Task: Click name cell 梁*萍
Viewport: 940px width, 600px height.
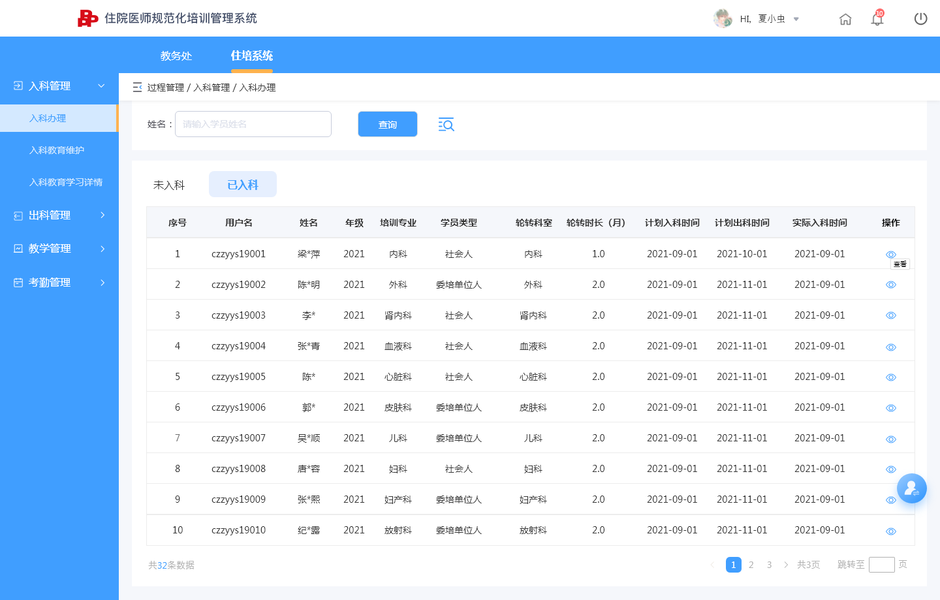Action: (309, 254)
